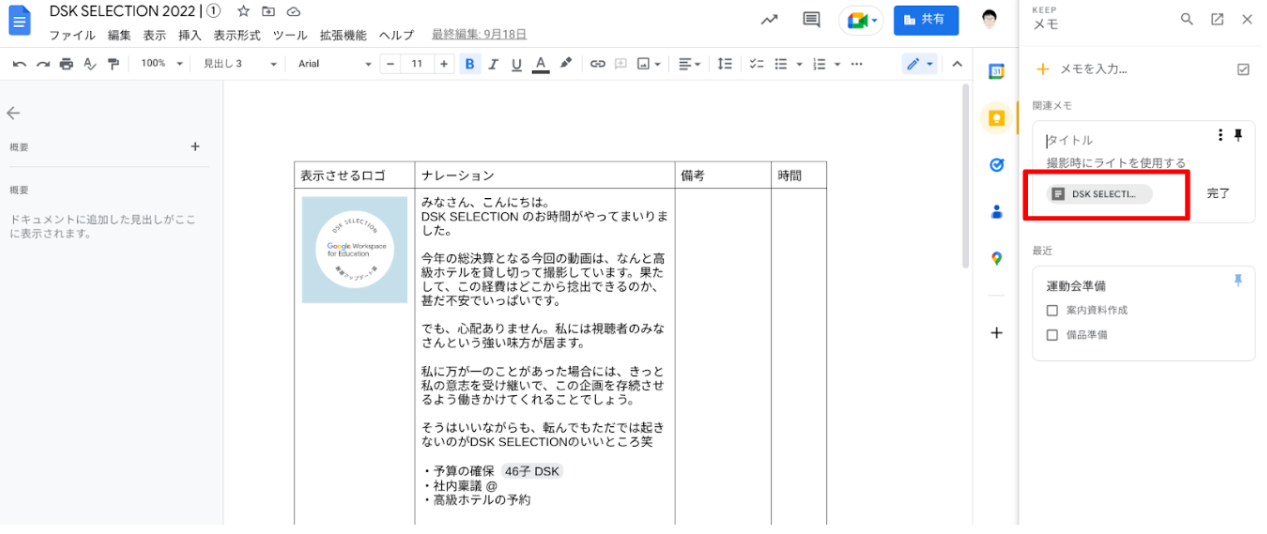Redo the last action

(42, 64)
